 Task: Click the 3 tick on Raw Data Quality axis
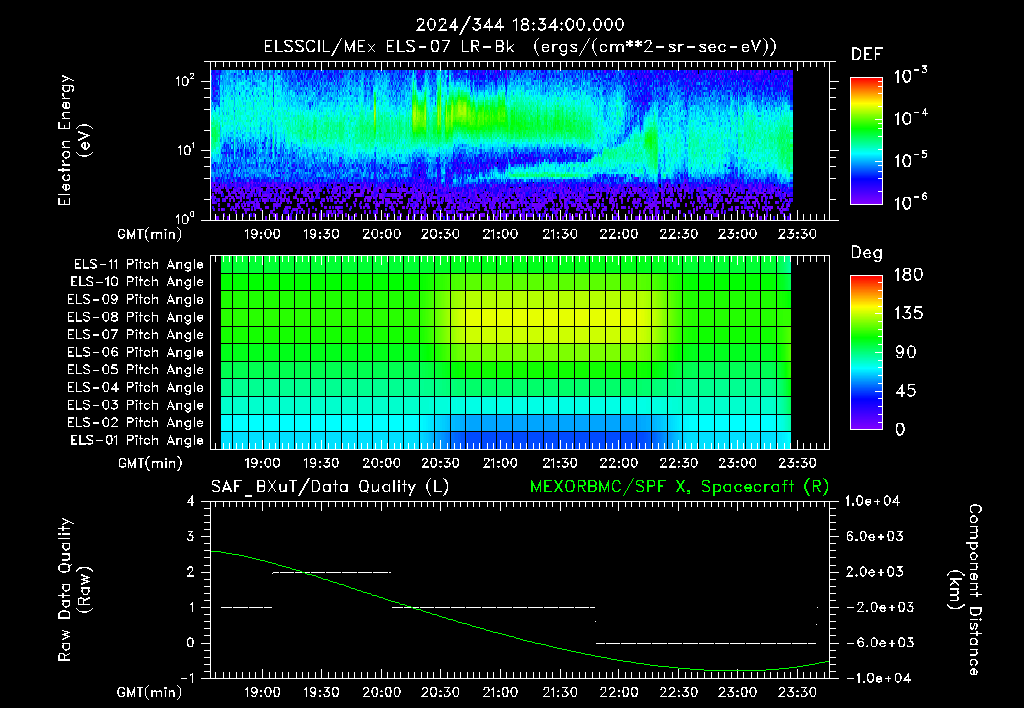coord(191,536)
